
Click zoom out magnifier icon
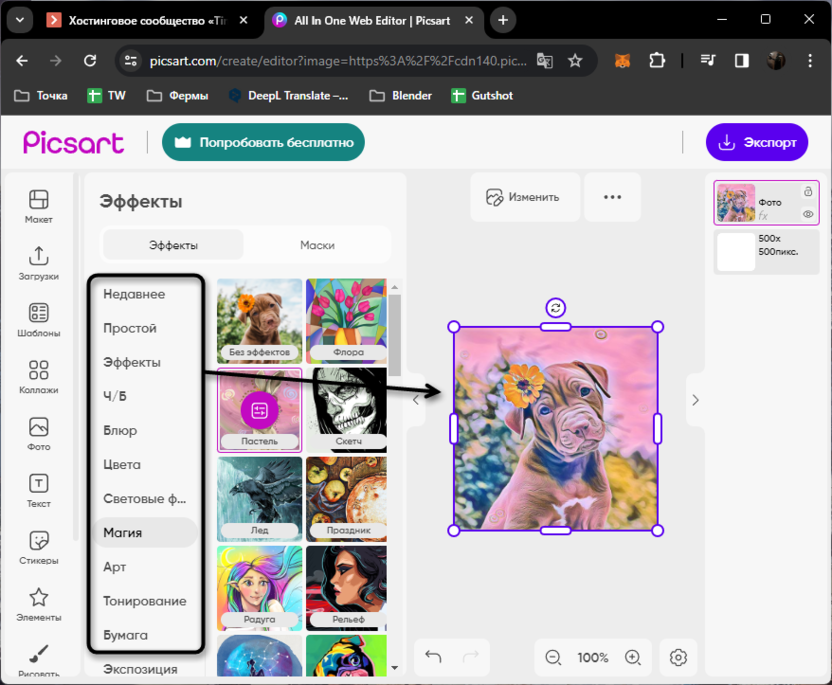click(x=553, y=657)
